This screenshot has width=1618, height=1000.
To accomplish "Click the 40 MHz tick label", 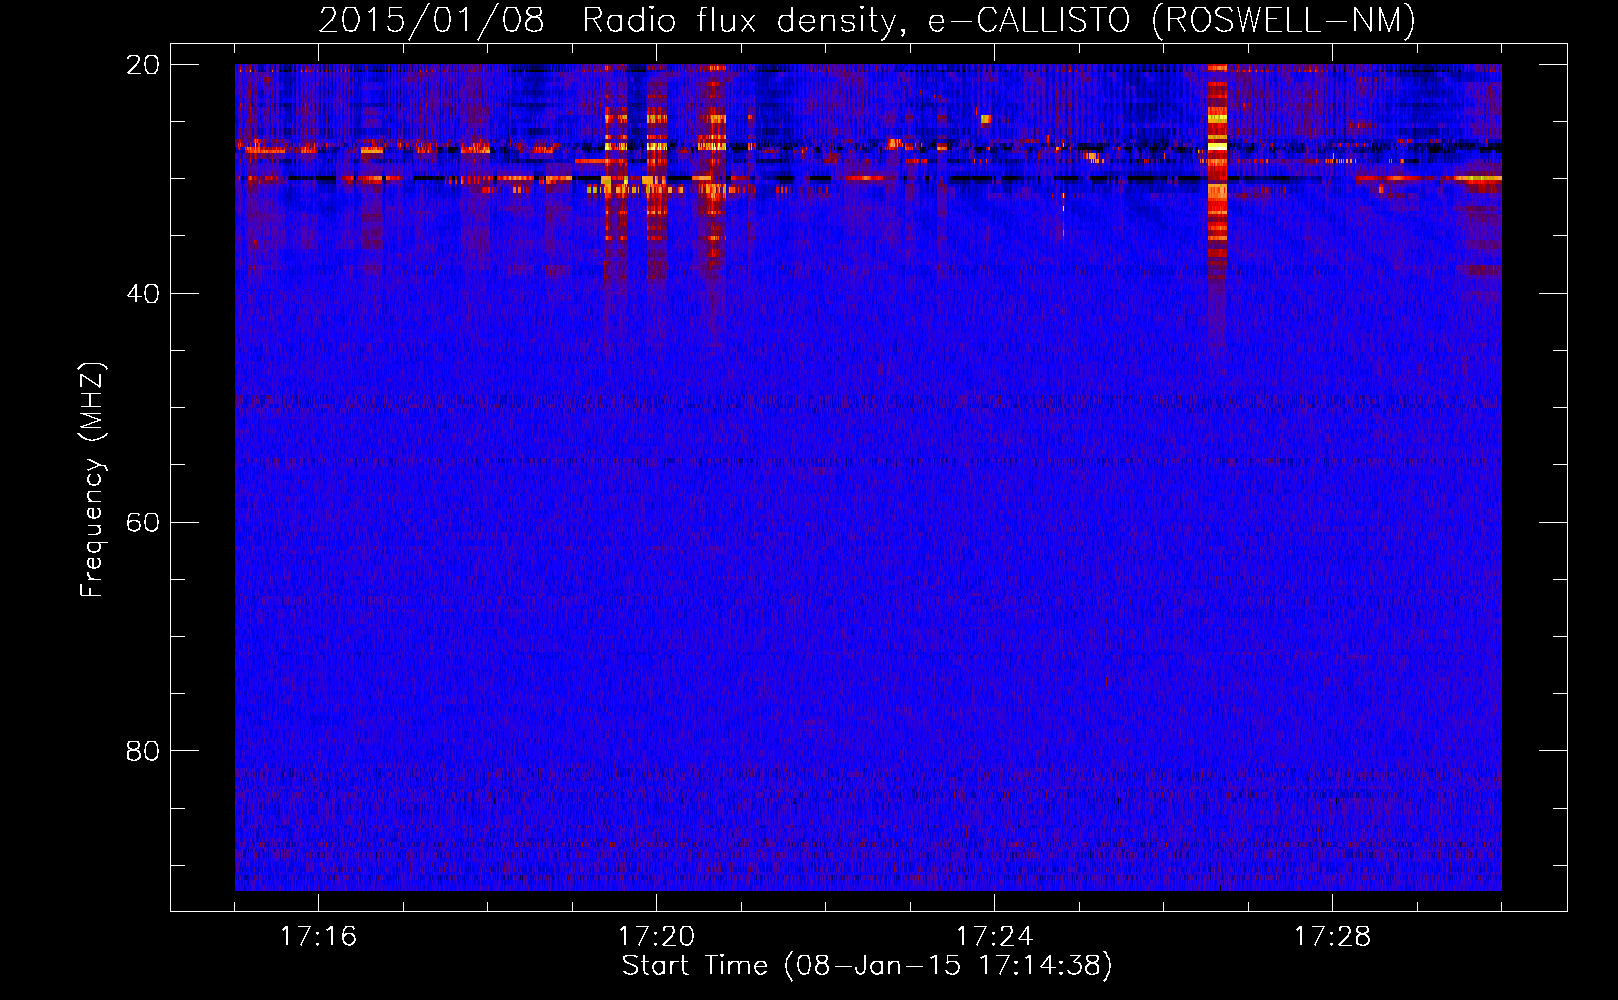I will [x=143, y=294].
